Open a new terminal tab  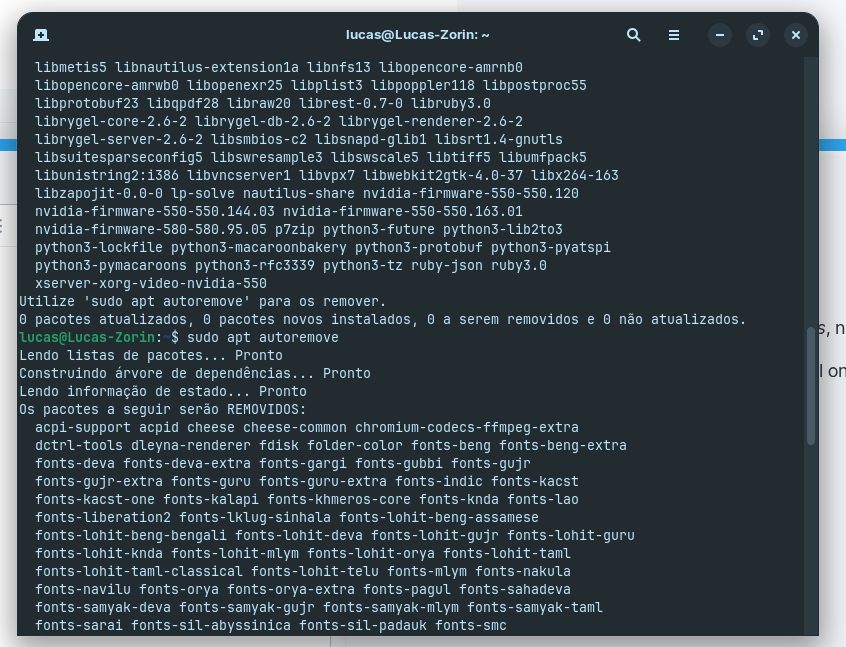[x=41, y=35]
